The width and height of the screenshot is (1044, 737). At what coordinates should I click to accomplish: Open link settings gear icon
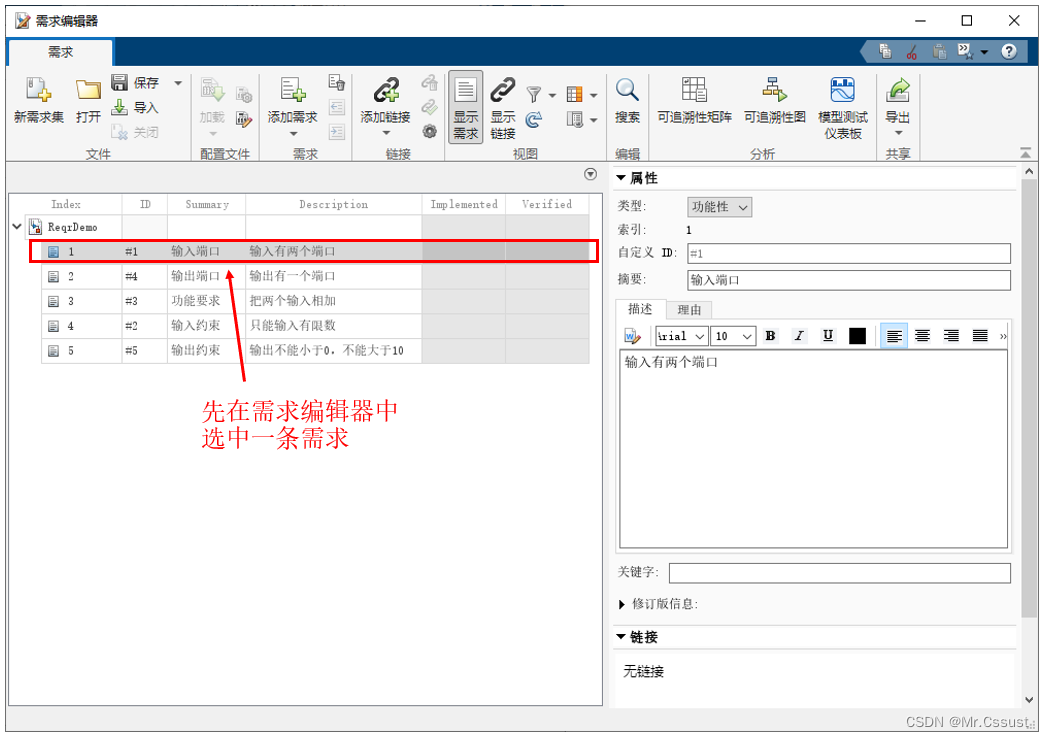tap(430, 132)
